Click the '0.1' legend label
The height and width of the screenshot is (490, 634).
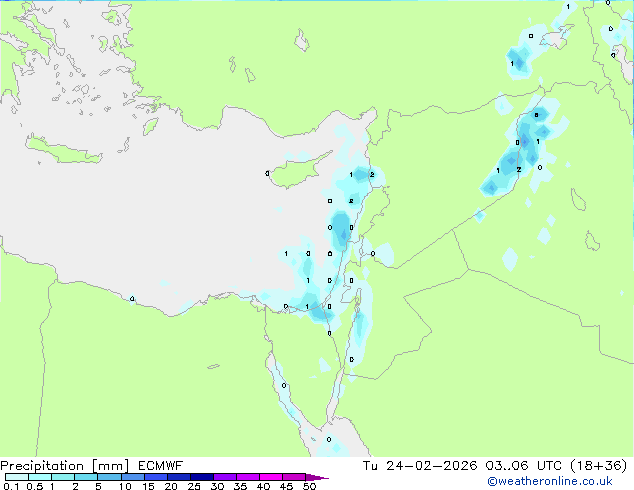click(11, 486)
